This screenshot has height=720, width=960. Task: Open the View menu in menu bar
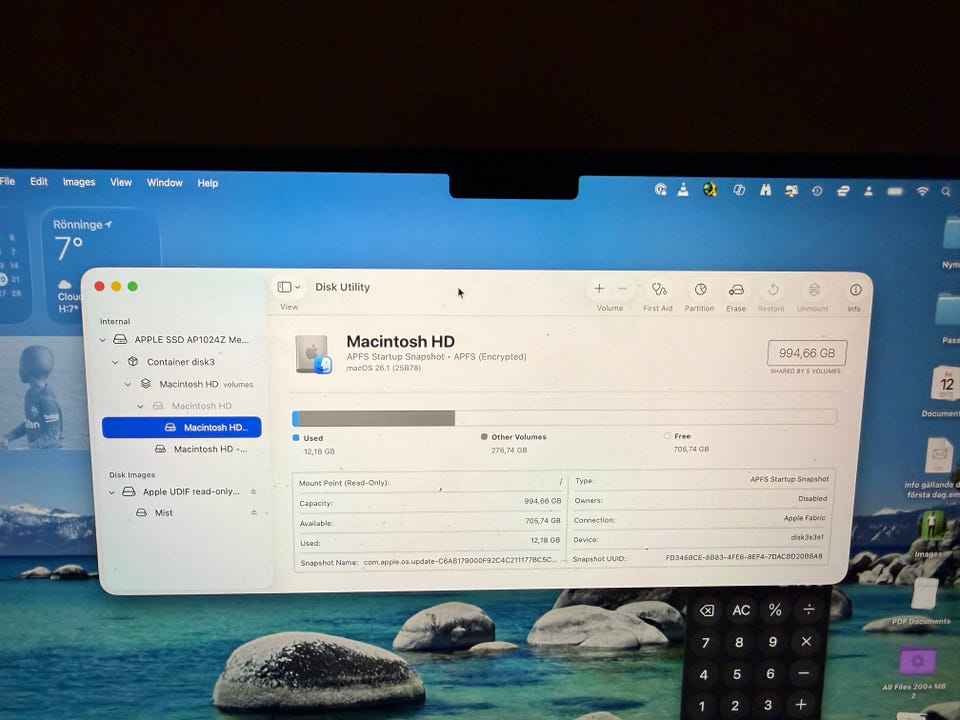click(121, 182)
